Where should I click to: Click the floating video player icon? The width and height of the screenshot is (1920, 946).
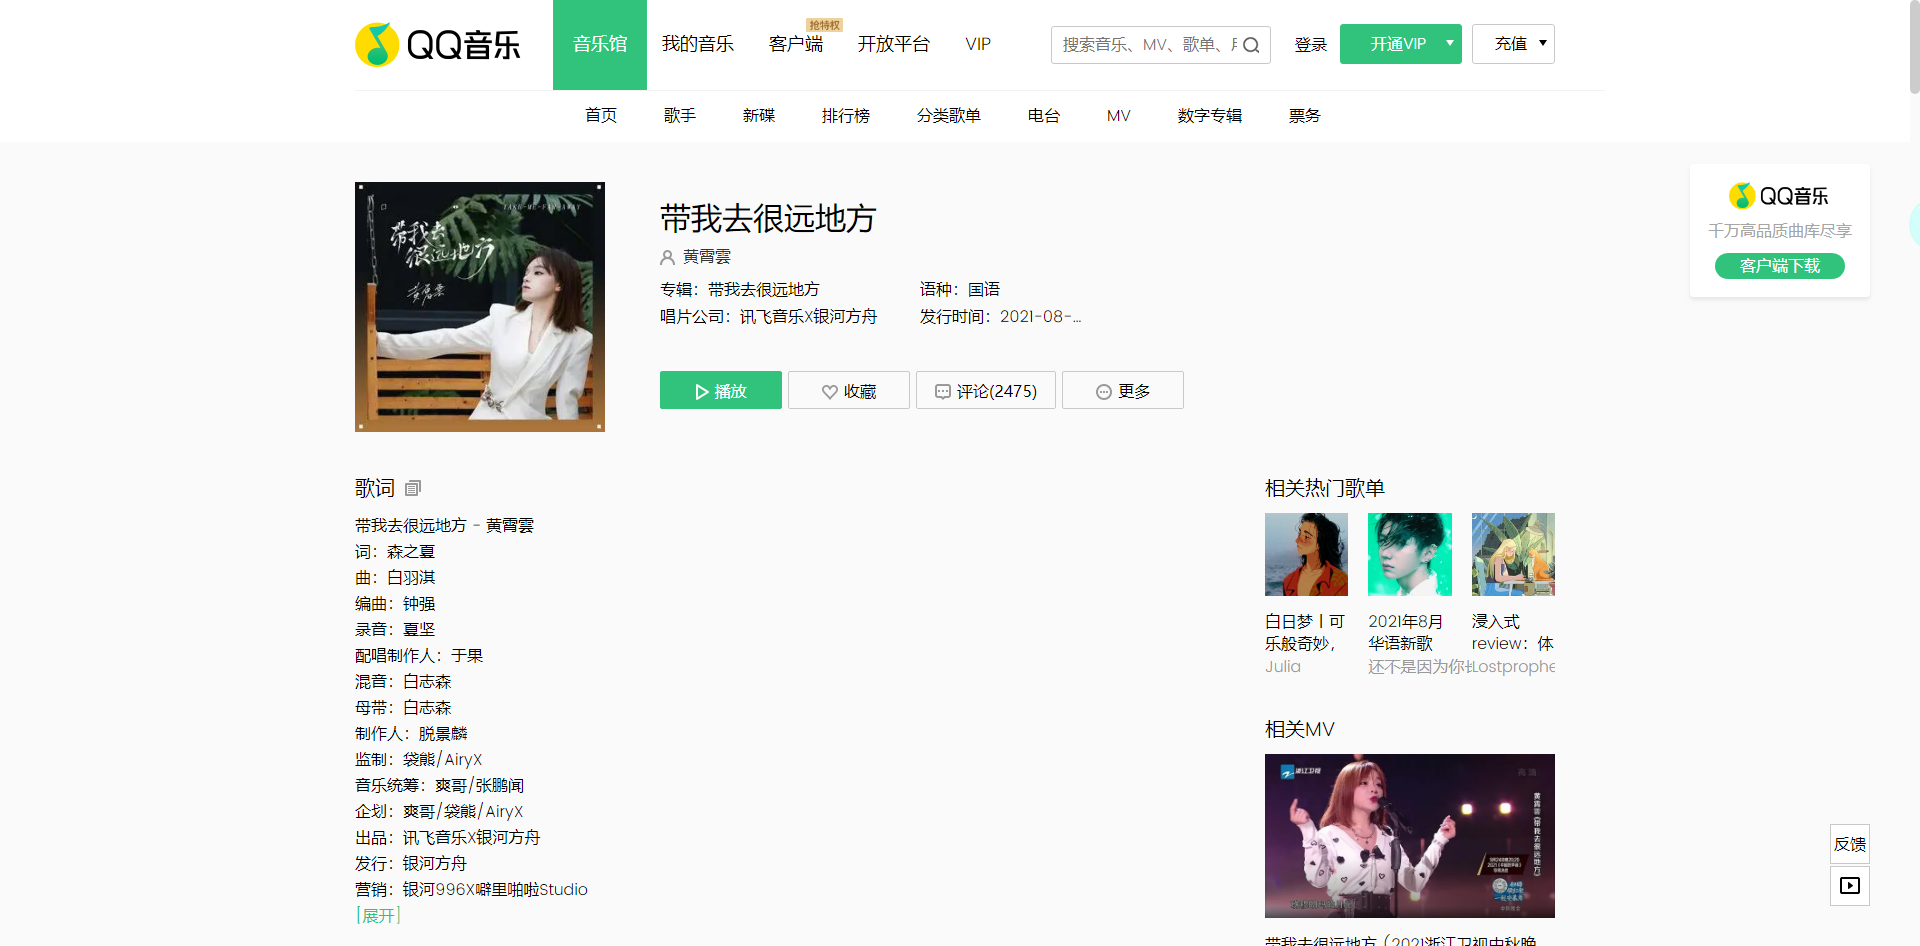click(x=1849, y=886)
